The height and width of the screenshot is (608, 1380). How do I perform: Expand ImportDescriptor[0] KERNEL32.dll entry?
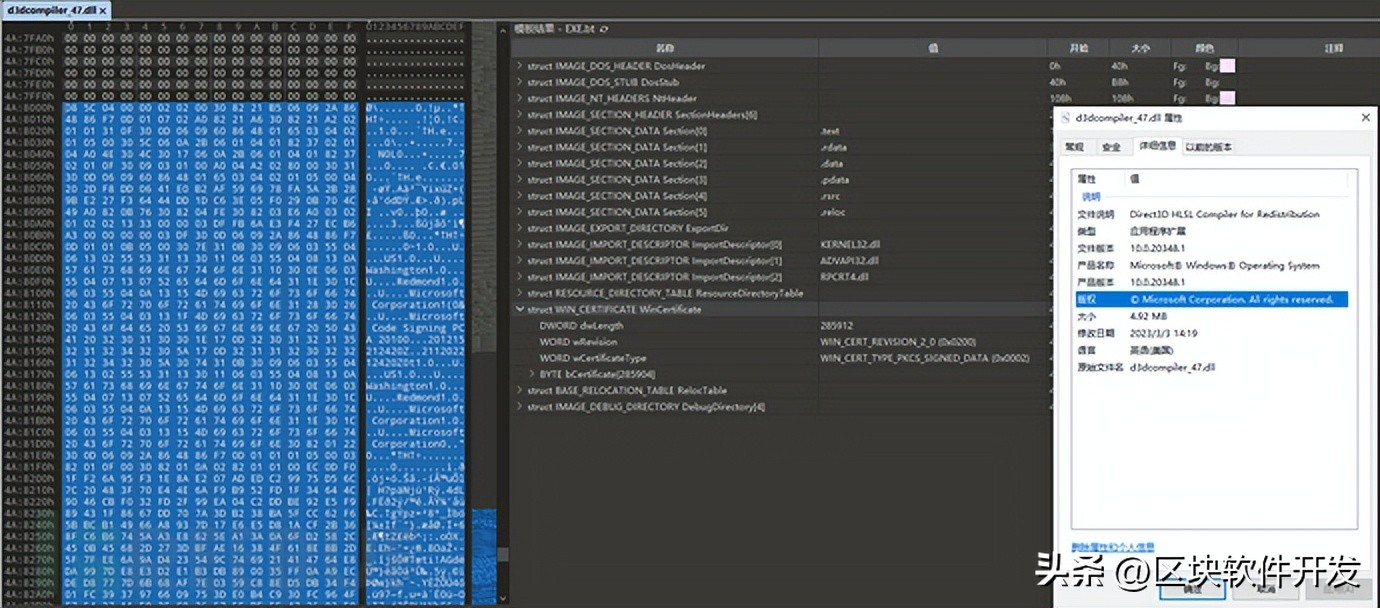pyautogui.click(x=519, y=244)
